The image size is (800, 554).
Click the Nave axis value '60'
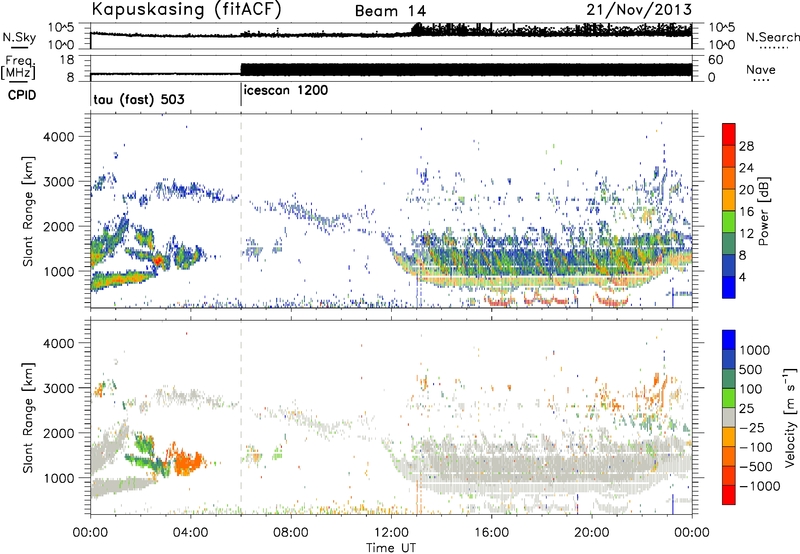(x=715, y=60)
